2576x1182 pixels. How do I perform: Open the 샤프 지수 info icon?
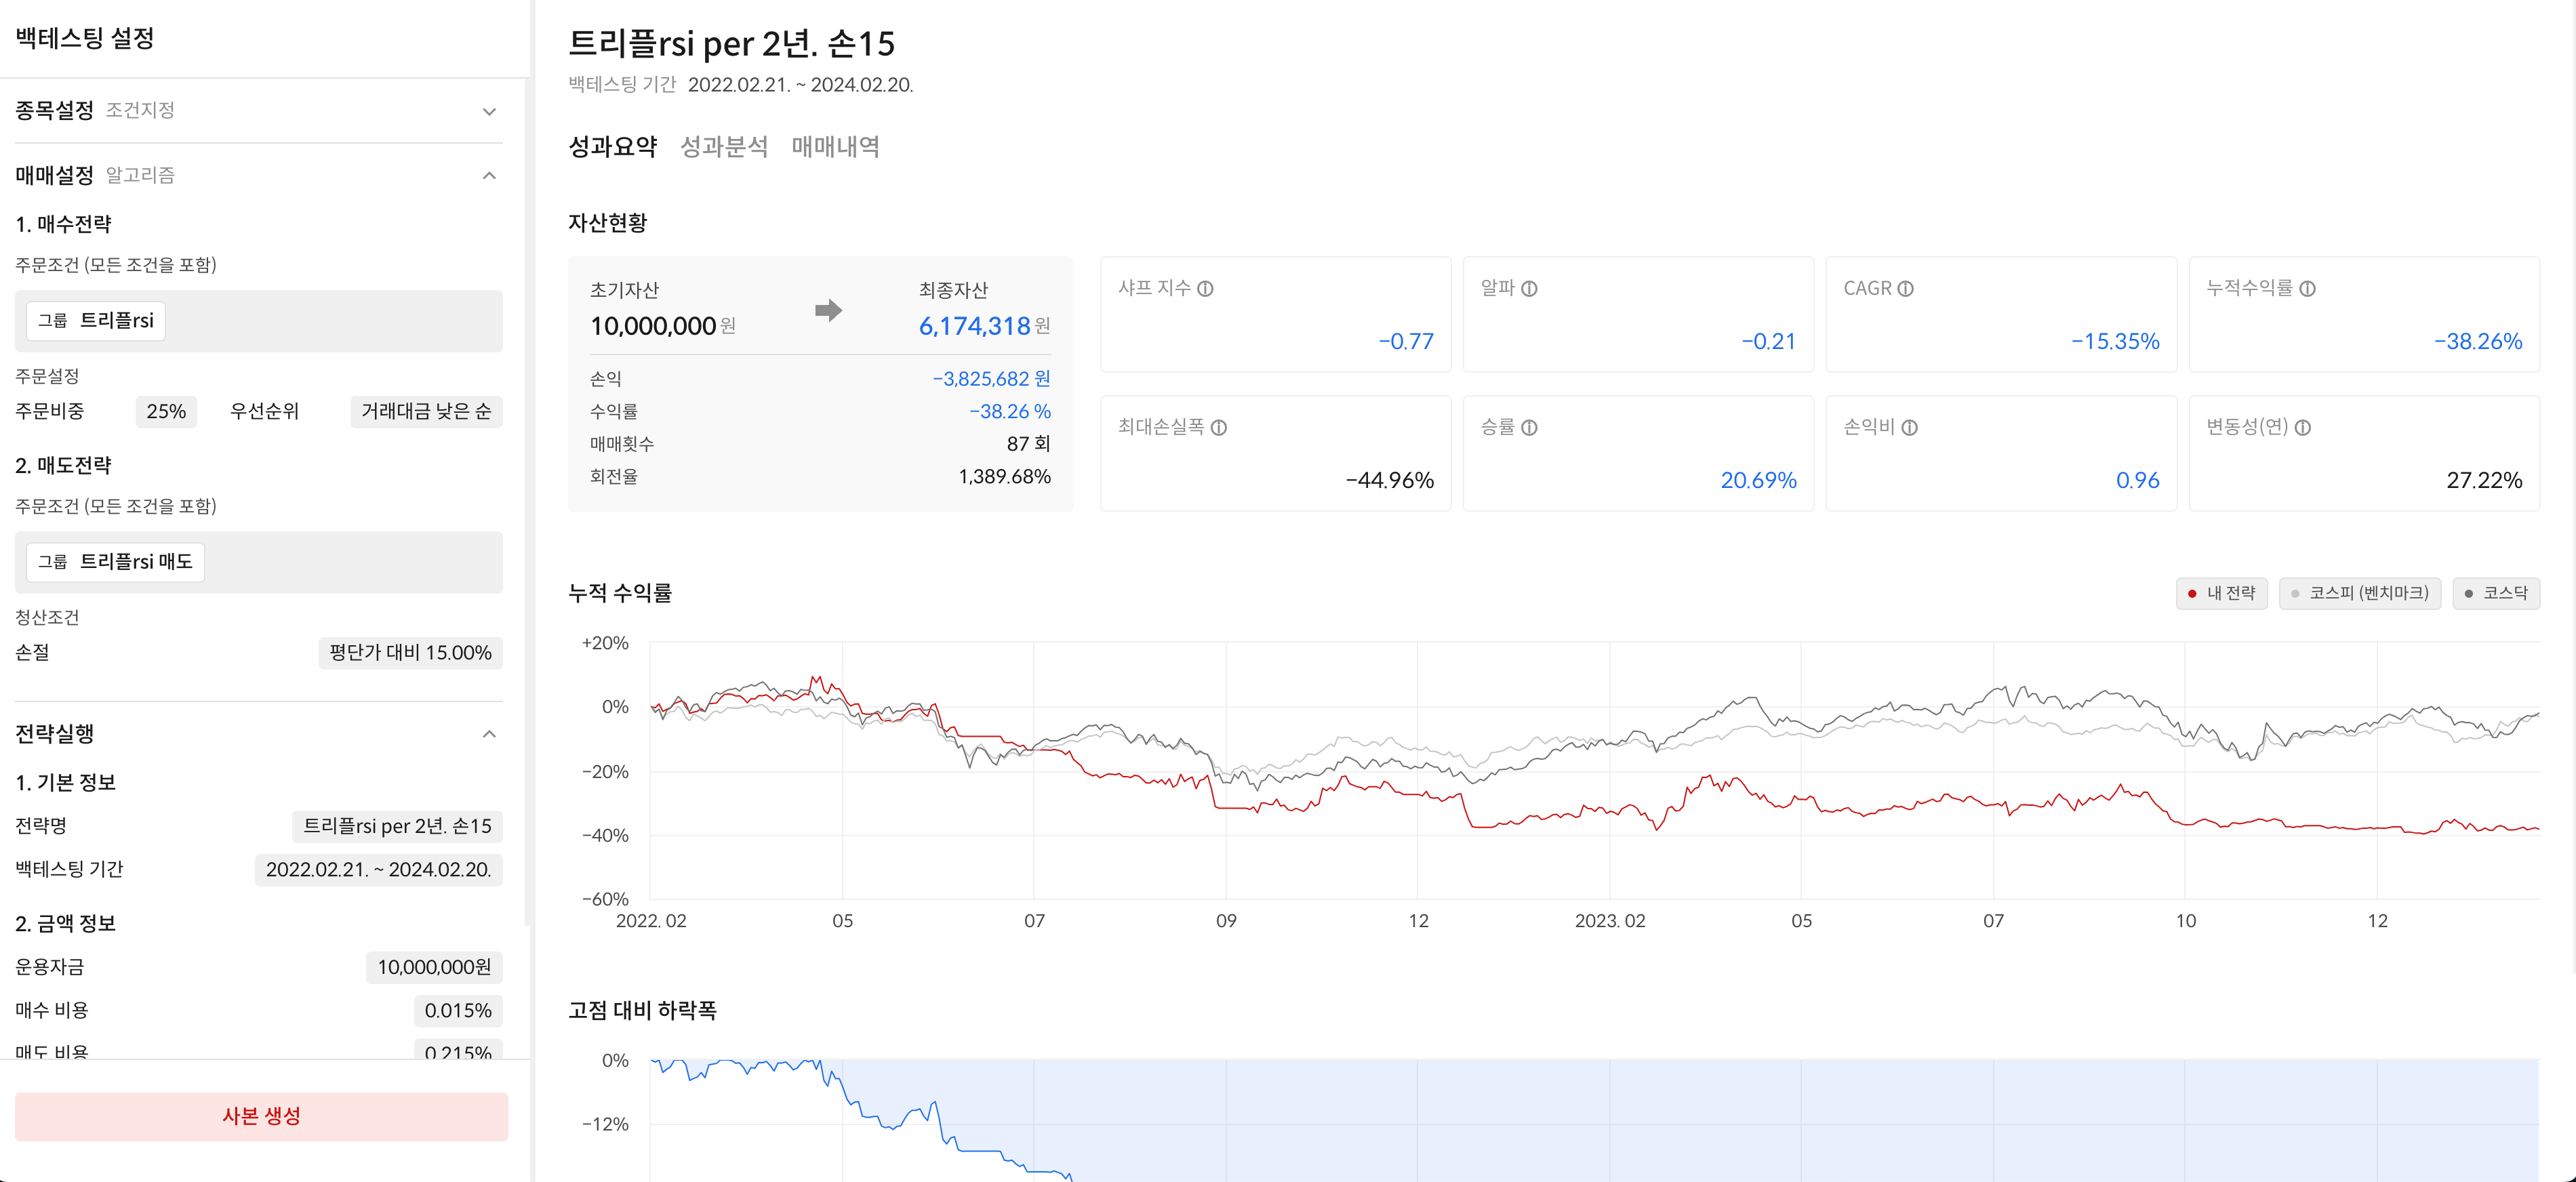1205,289
